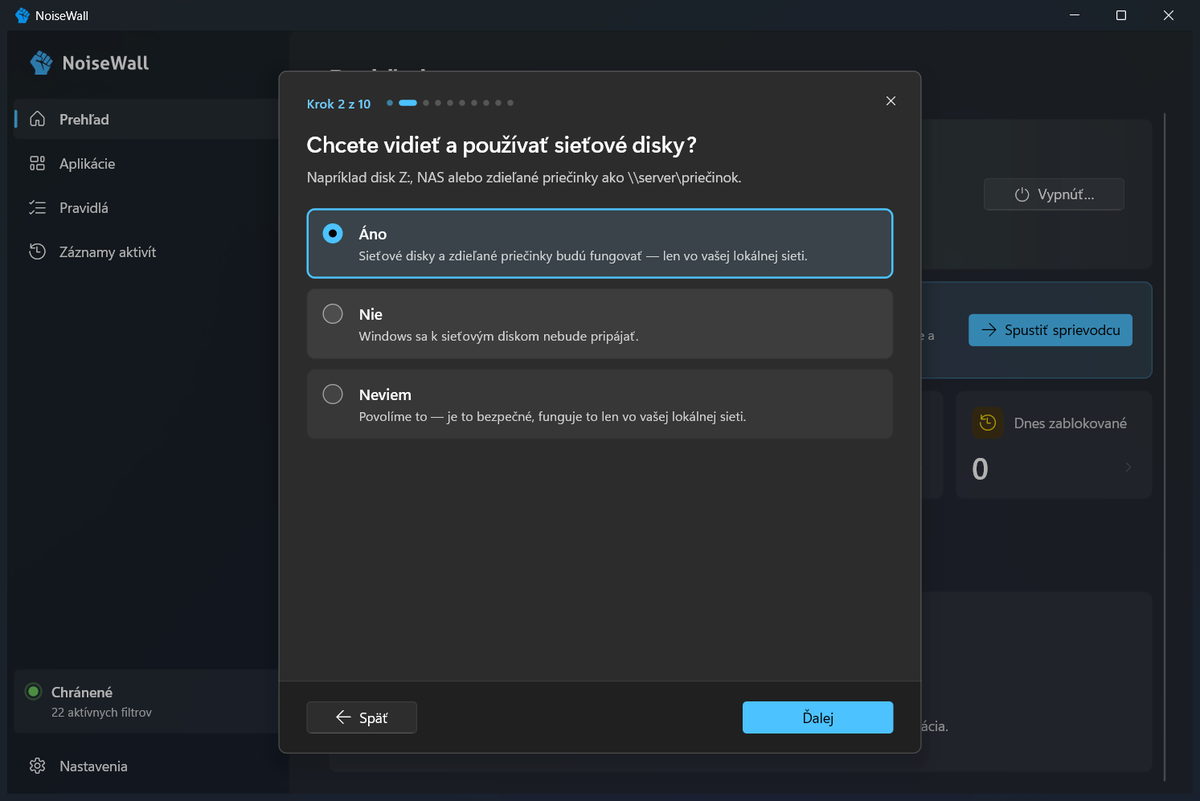Close the wizard dialog with the X
This screenshot has width=1200, height=801.
pos(891,101)
